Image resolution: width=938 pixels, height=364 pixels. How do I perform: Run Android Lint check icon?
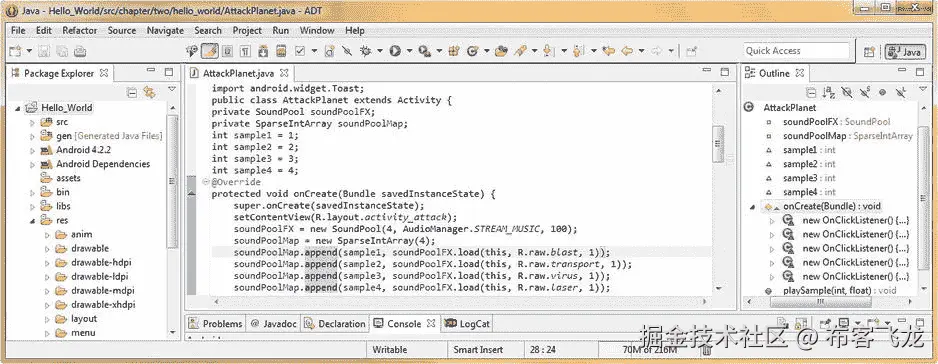(x=299, y=51)
